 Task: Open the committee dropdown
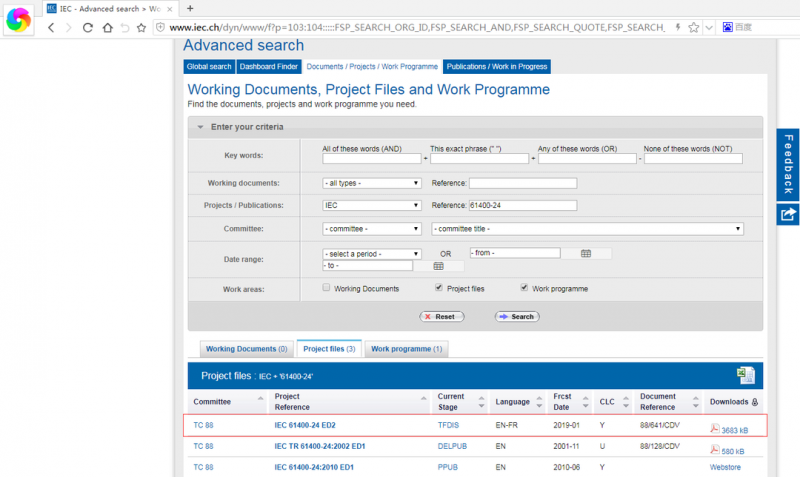click(372, 229)
